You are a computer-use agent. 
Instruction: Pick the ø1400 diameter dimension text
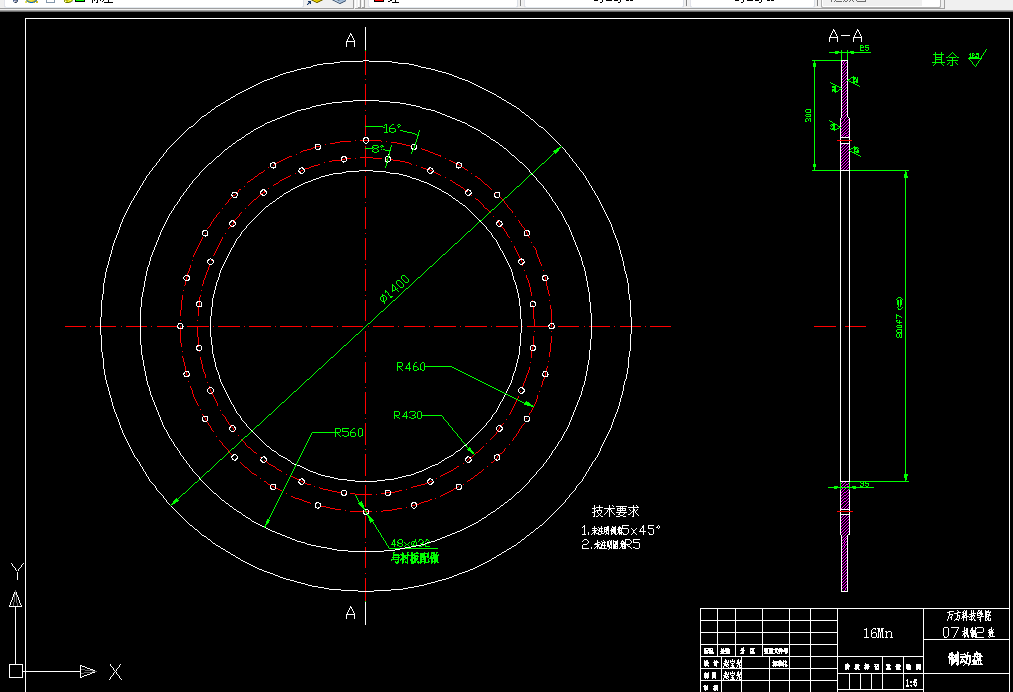pos(395,289)
